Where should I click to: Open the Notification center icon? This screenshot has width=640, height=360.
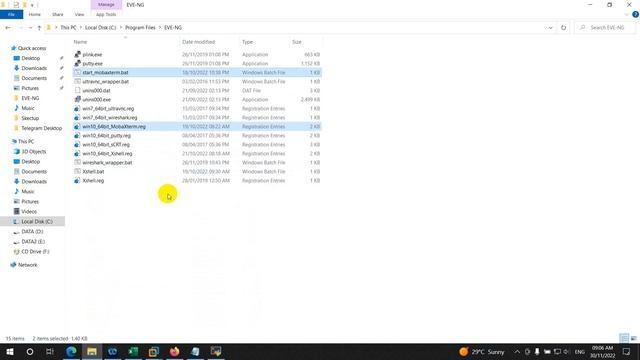click(x=627, y=352)
